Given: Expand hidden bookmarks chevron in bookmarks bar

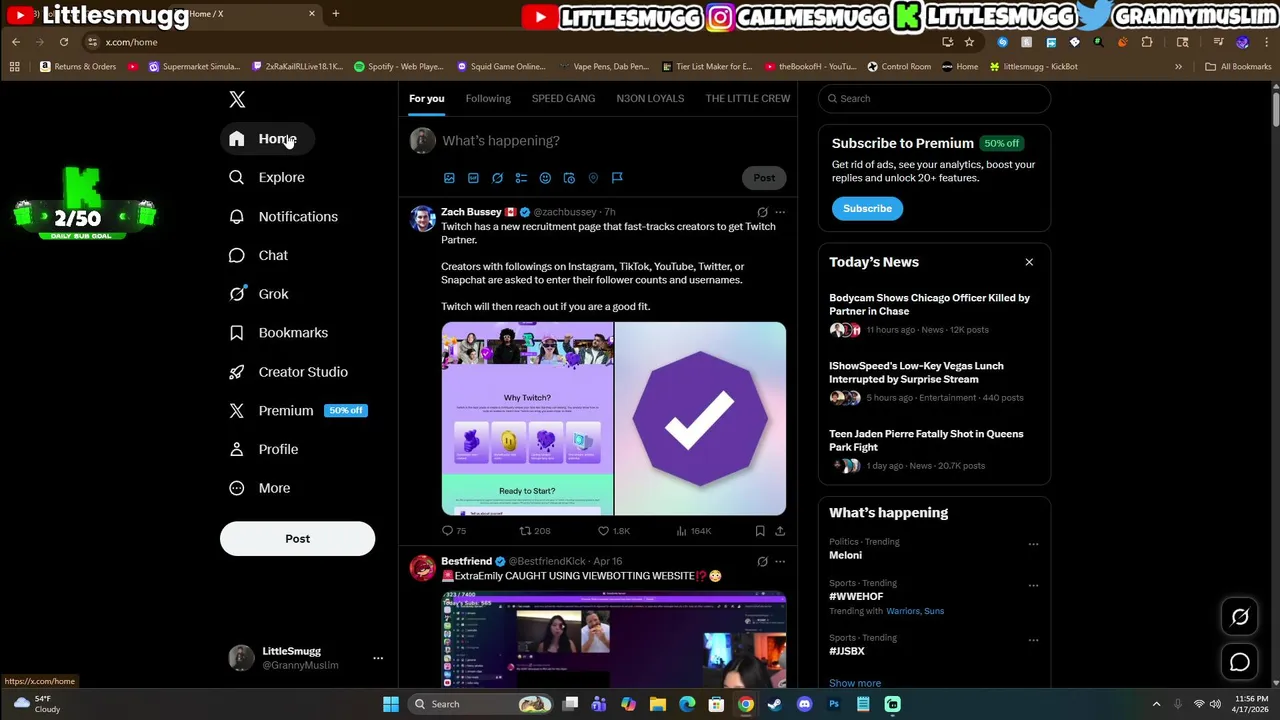Looking at the screenshot, I should click(1178, 67).
